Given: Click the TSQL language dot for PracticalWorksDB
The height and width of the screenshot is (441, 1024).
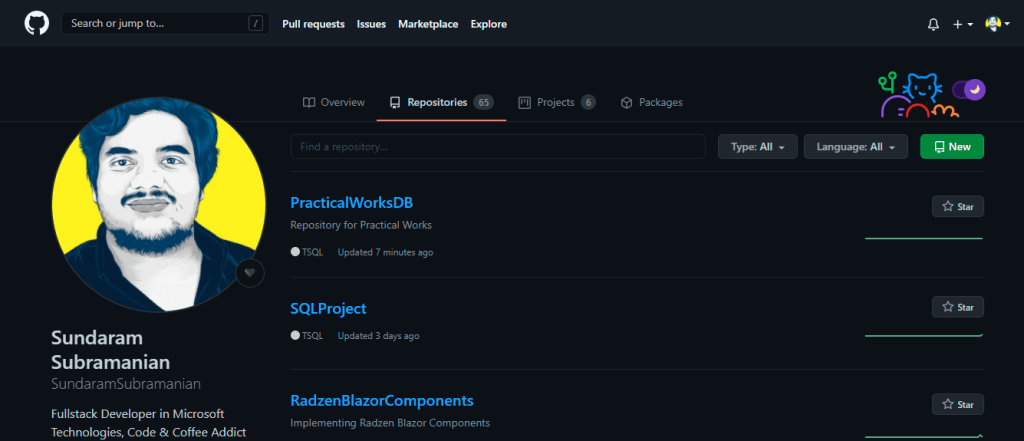Looking at the screenshot, I should 295,252.
